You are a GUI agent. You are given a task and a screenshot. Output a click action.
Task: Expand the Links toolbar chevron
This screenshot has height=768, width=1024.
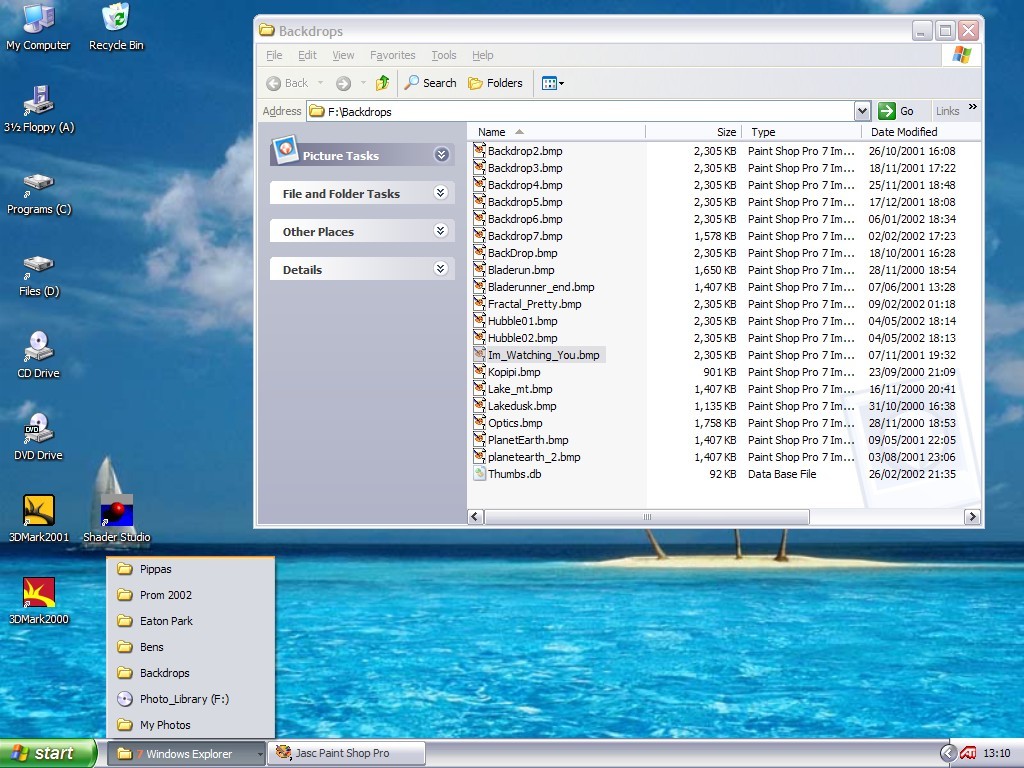(x=972, y=106)
